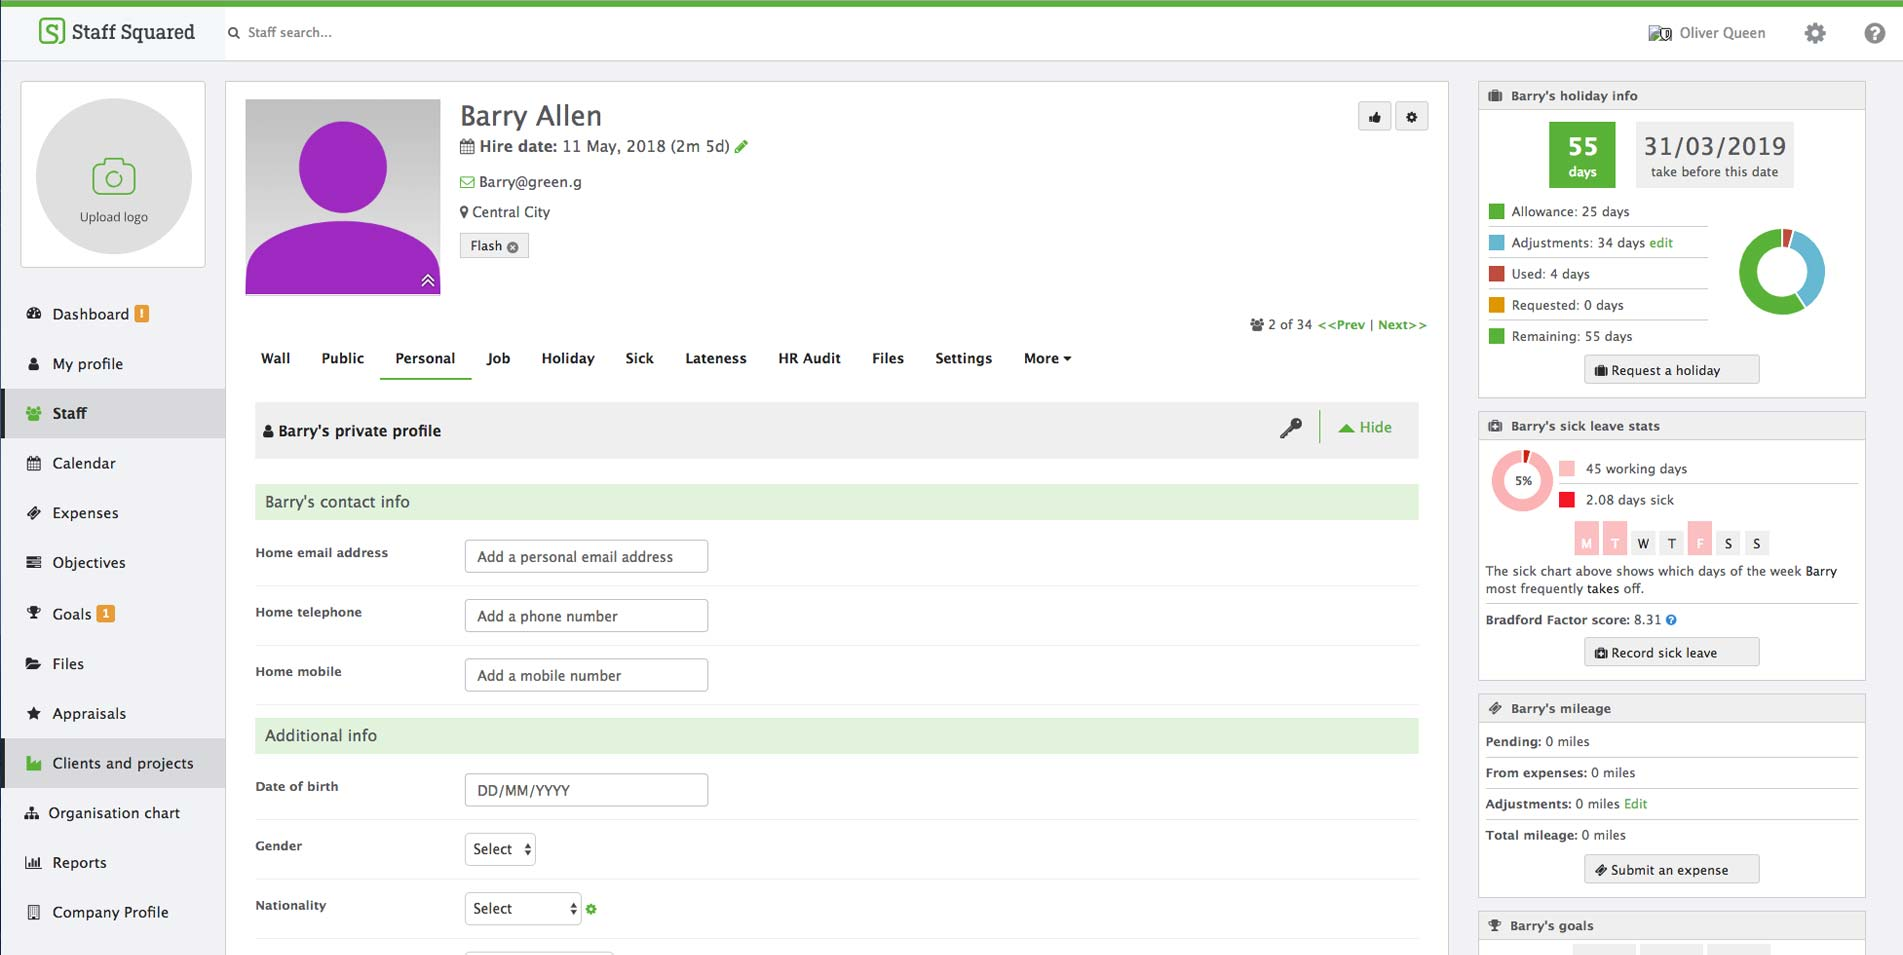
Task: Collapse Barry's profile photo panel
Action: tap(427, 281)
